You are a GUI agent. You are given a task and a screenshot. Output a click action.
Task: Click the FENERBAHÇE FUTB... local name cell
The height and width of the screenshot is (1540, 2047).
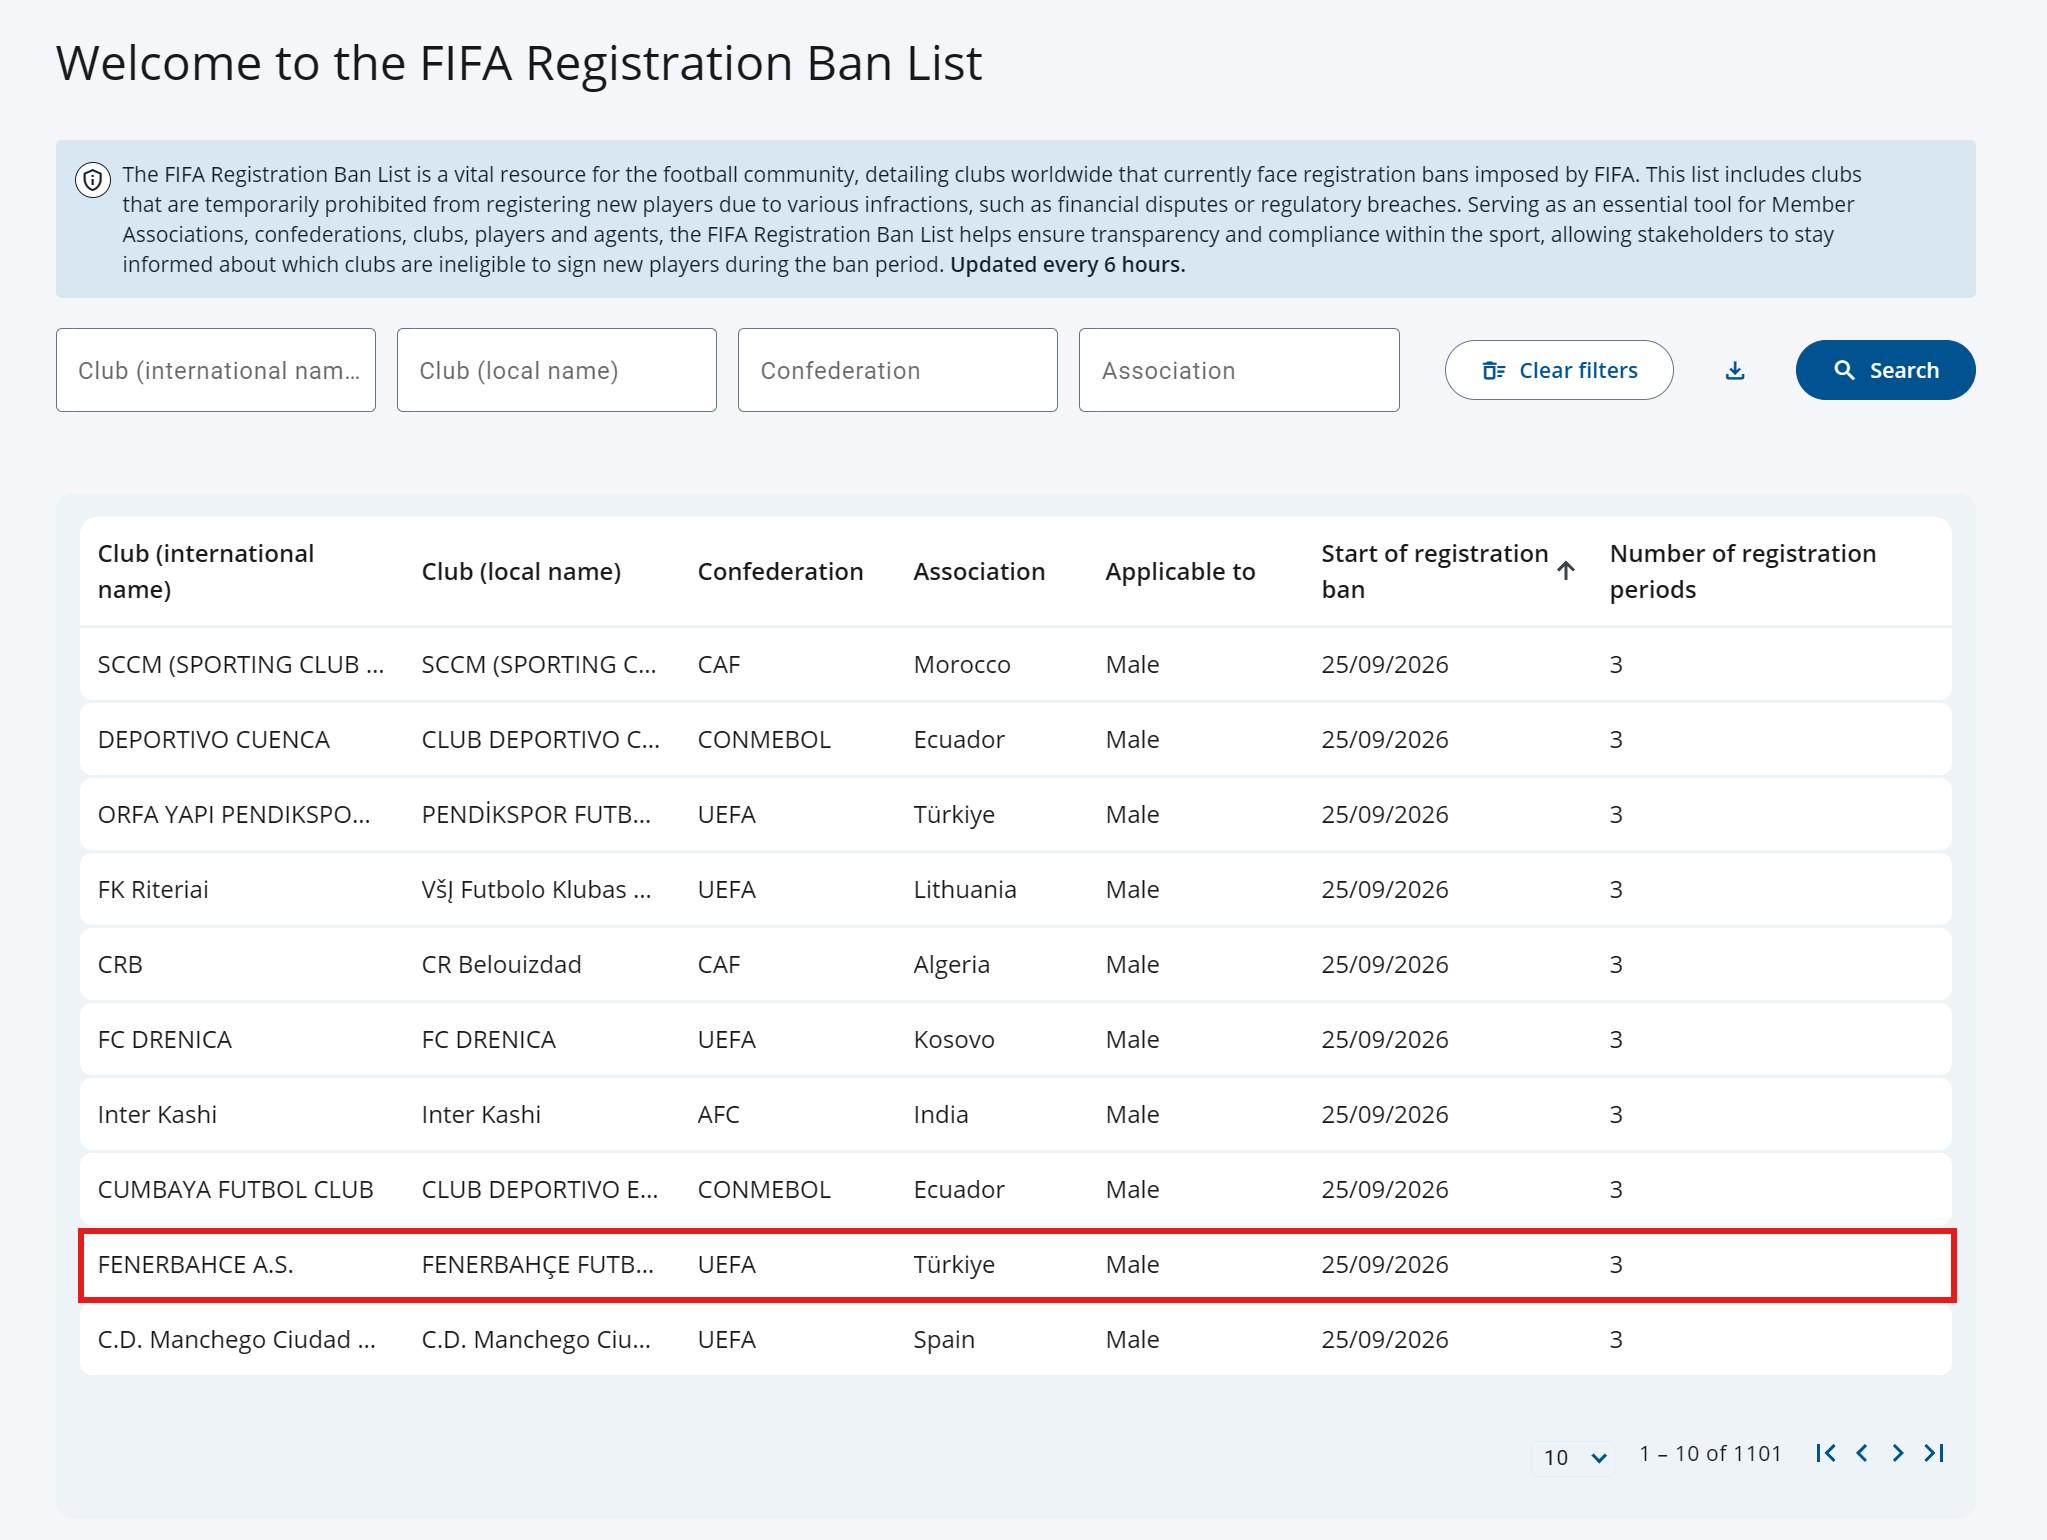[538, 1264]
